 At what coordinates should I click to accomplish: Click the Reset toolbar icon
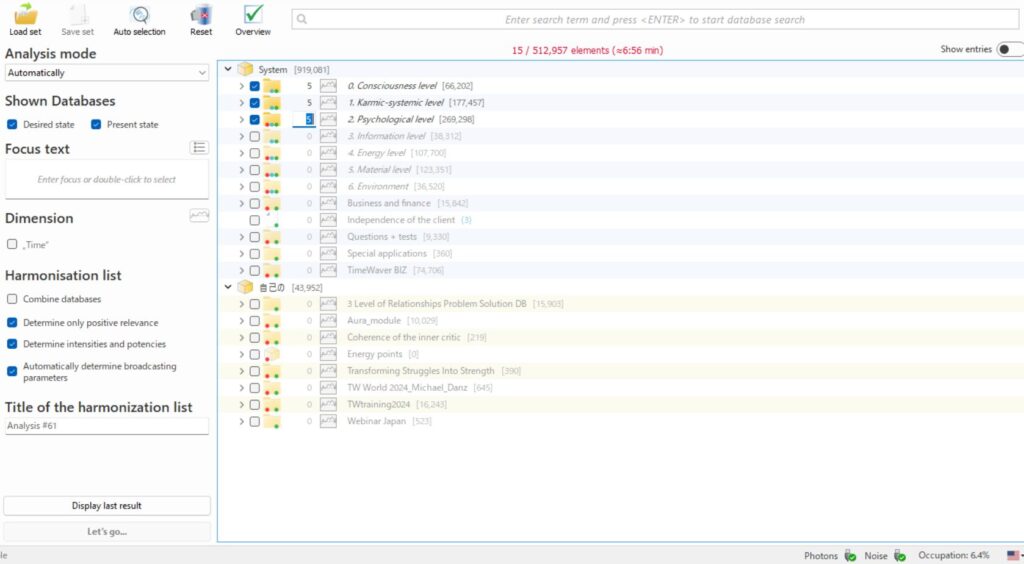click(x=201, y=15)
